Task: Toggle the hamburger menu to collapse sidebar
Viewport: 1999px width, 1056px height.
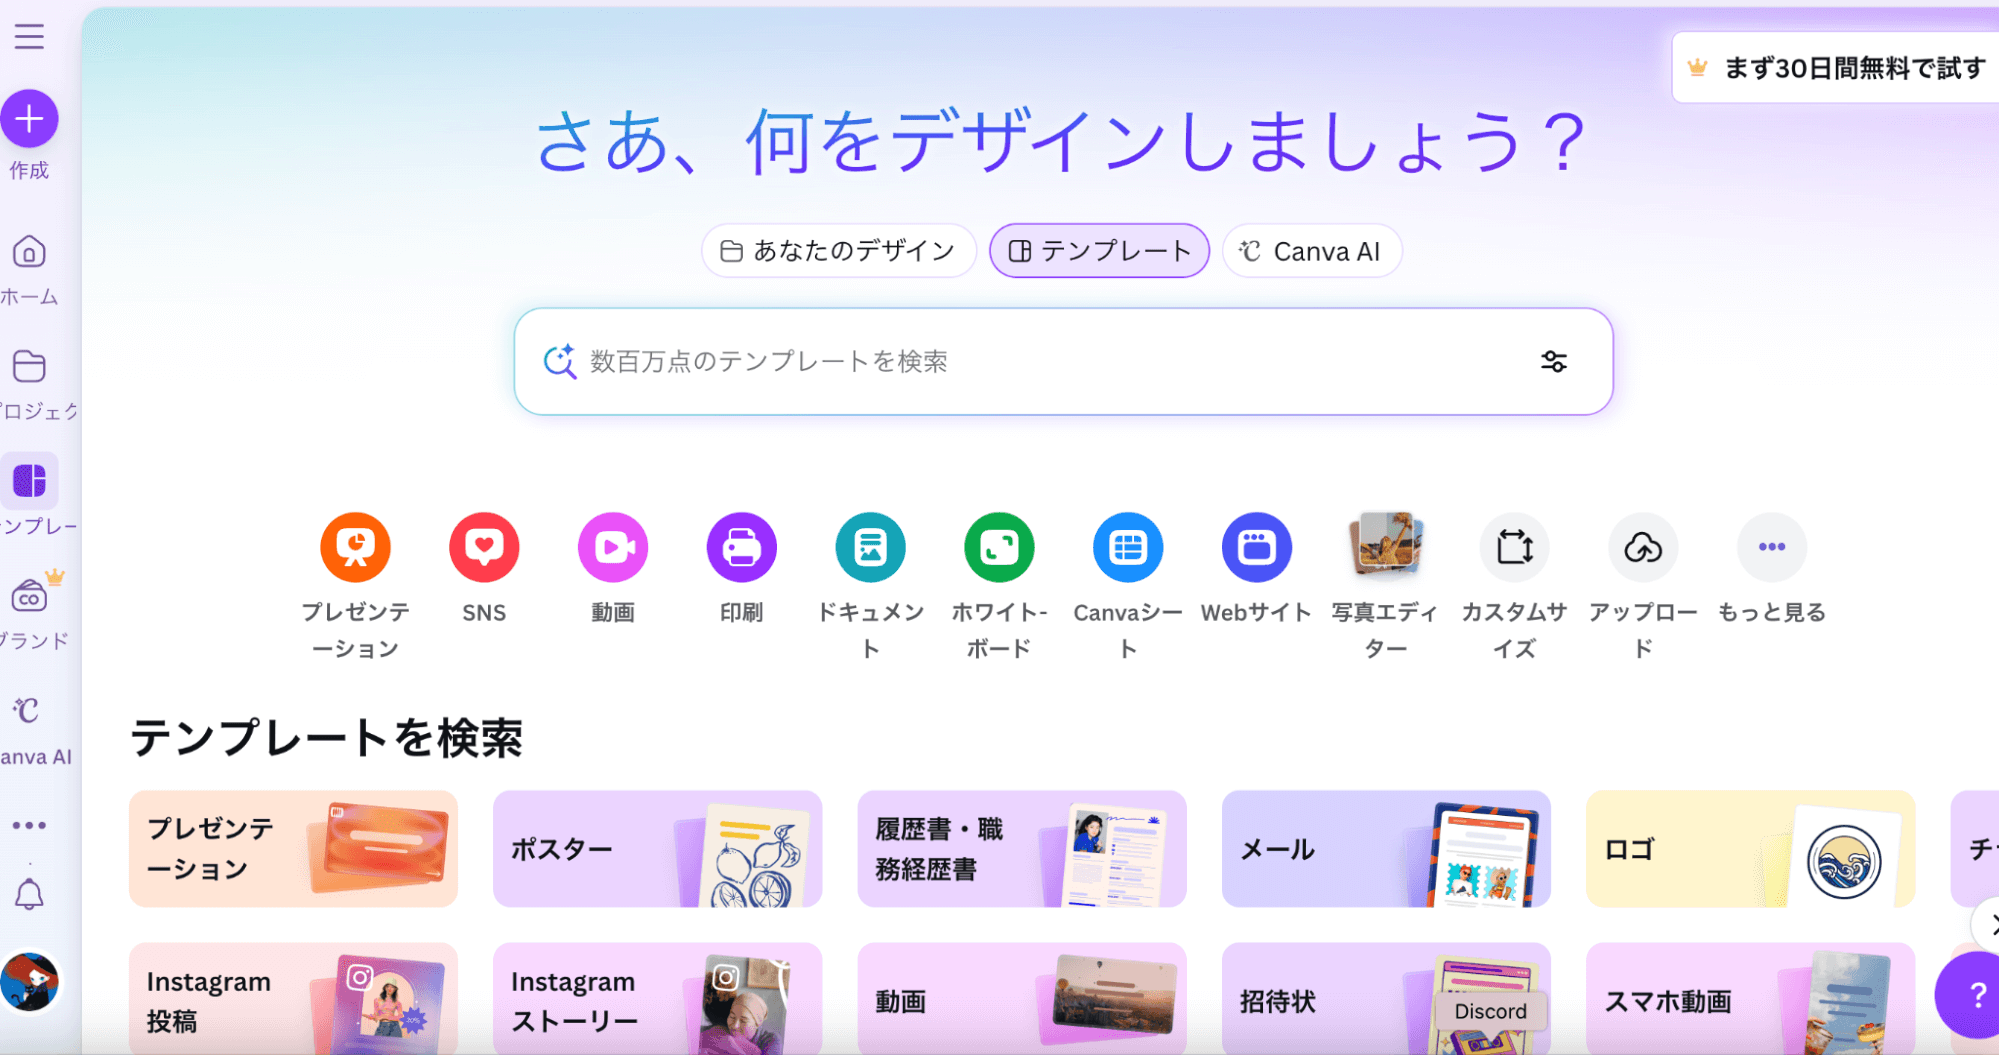Action: pos(29,37)
